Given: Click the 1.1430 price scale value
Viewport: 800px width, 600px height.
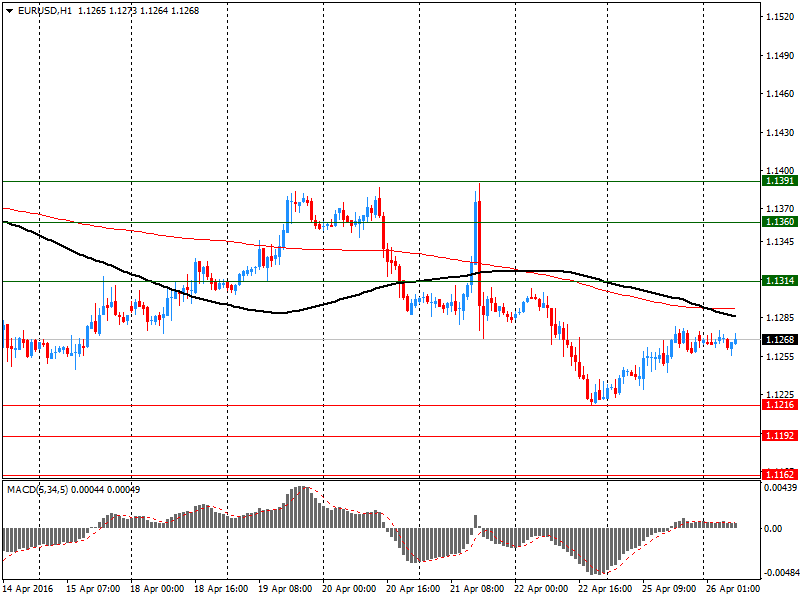Looking at the screenshot, I should (780, 133).
